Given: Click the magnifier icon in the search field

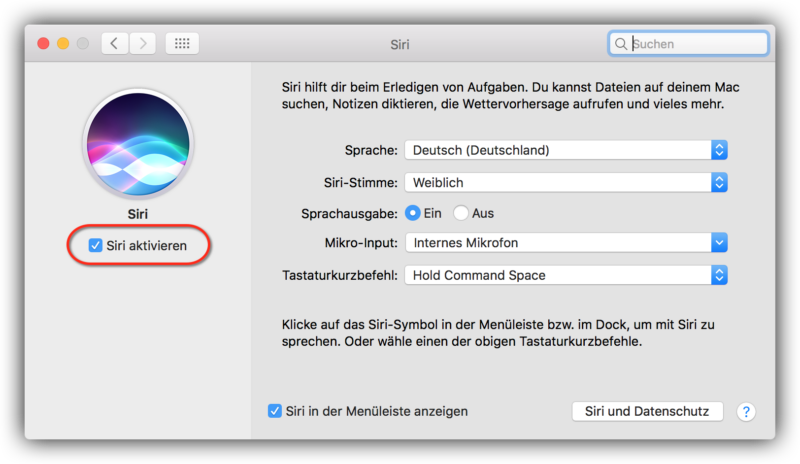Looking at the screenshot, I should pyautogui.click(x=620, y=44).
